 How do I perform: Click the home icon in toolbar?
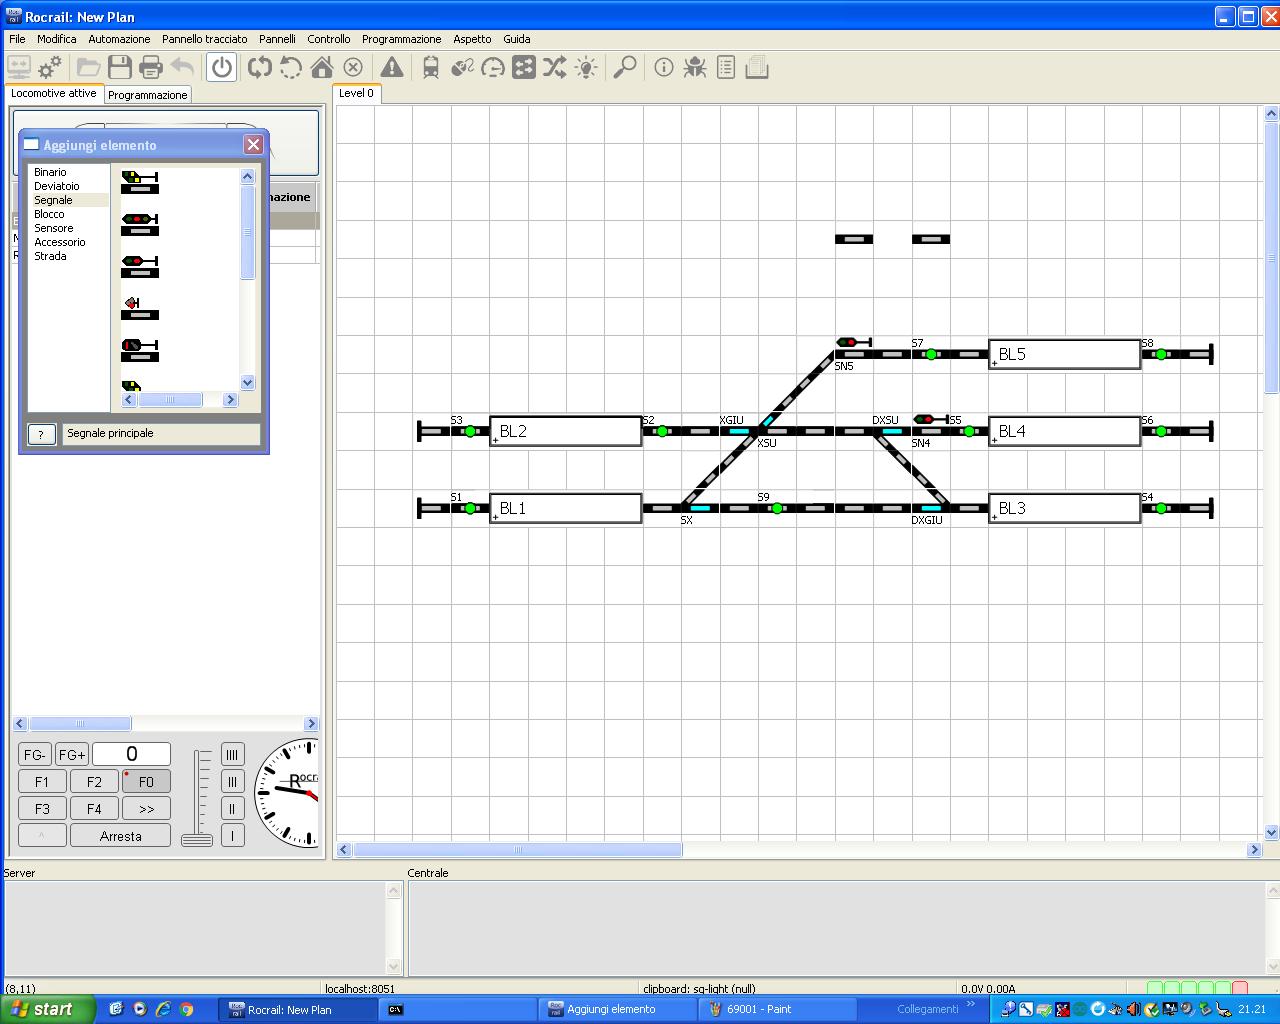[322, 67]
